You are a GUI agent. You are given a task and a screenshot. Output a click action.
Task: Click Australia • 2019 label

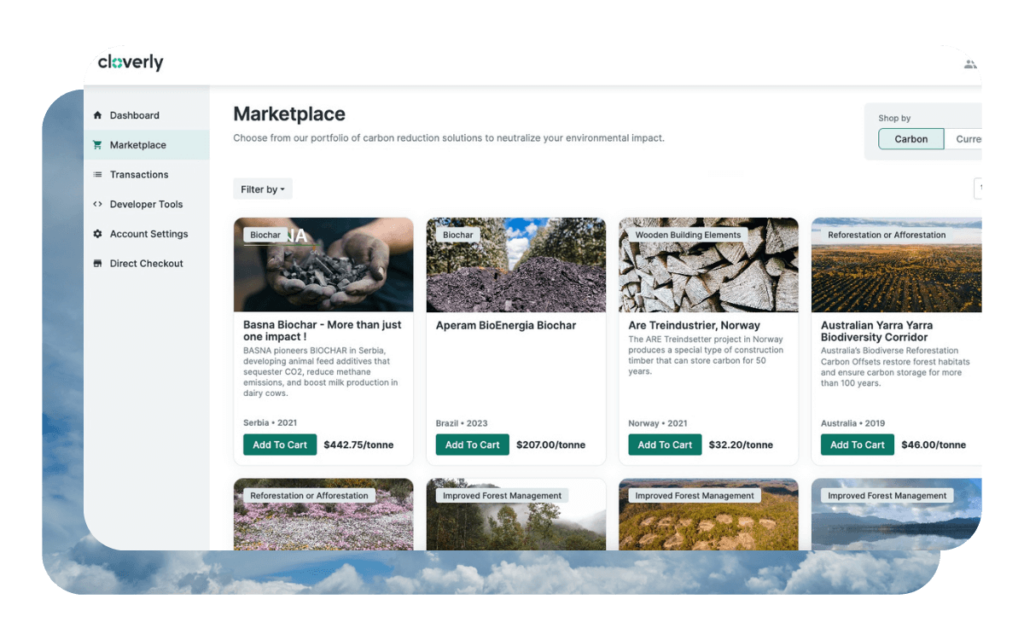tap(852, 423)
